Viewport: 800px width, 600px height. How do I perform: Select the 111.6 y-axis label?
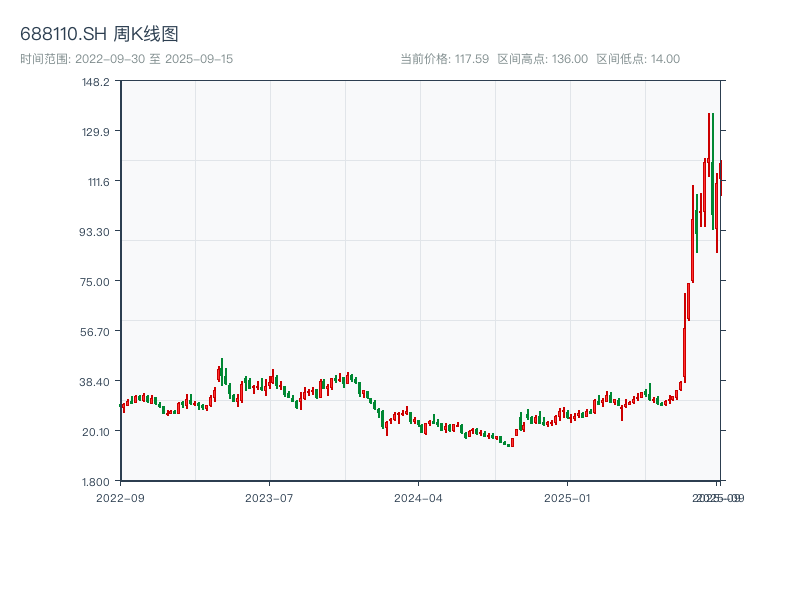tap(96, 181)
